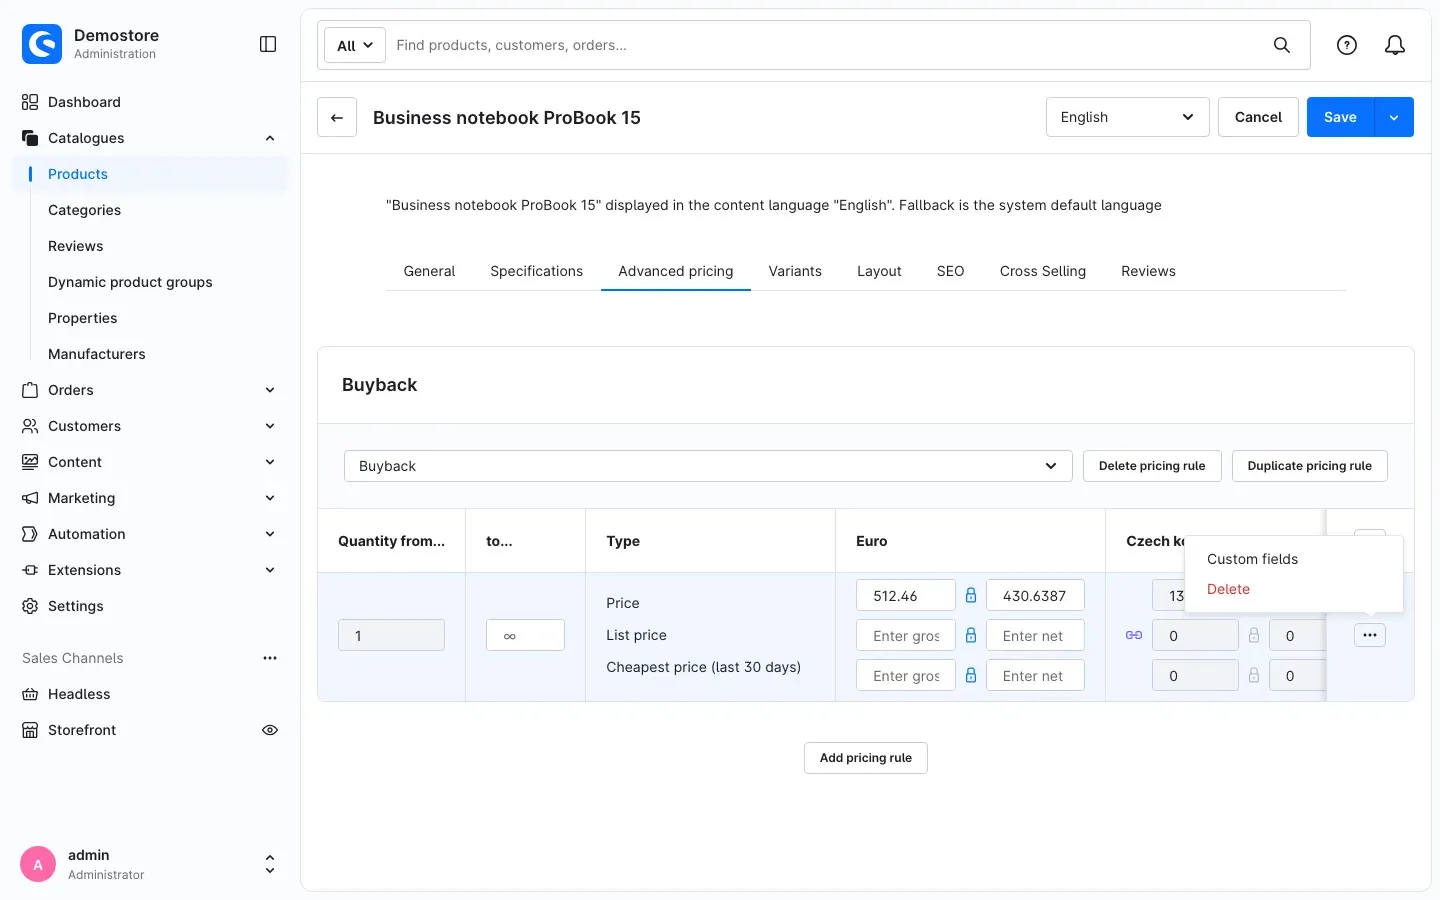Open the Save button dropdown arrow

(x=1394, y=117)
